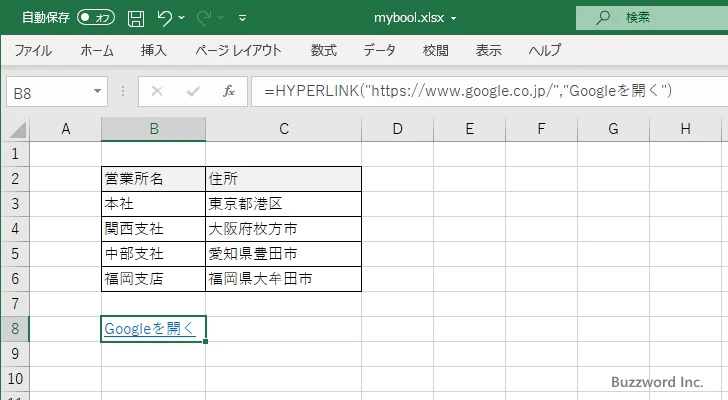Click the Googleを開く hyperlink in B8

(x=149, y=329)
